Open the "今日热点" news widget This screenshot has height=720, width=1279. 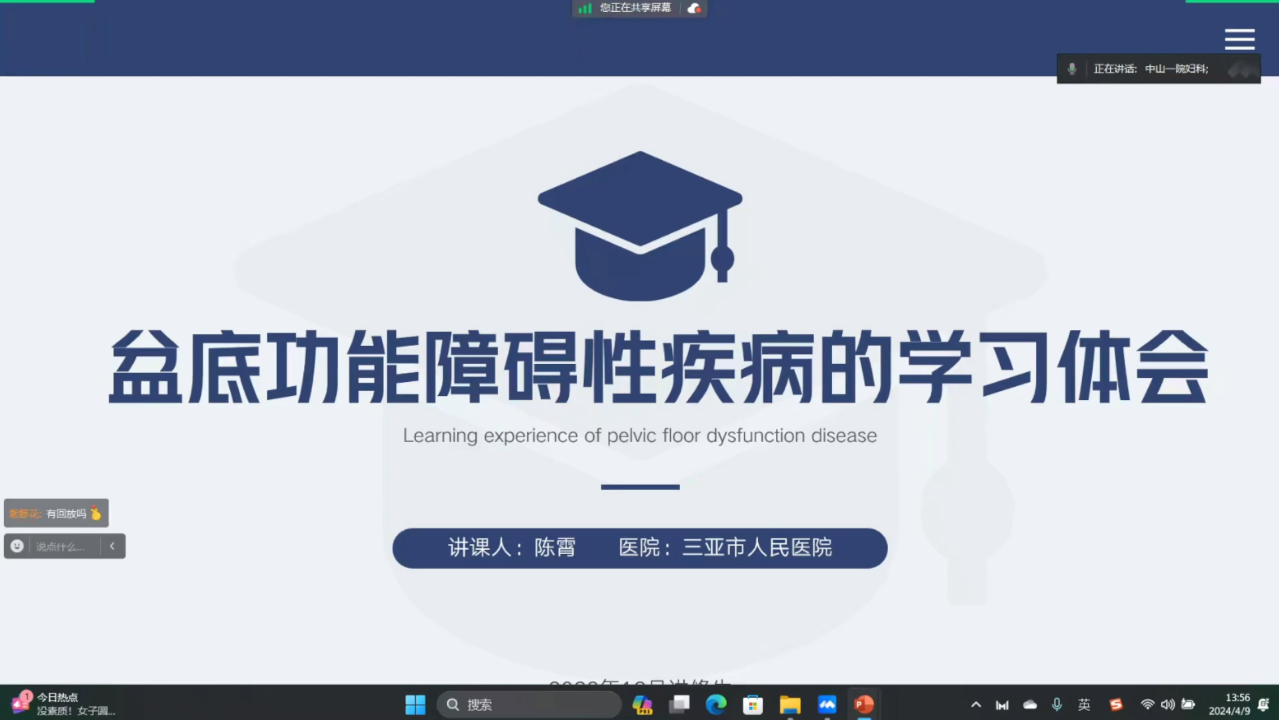[x=60, y=704]
